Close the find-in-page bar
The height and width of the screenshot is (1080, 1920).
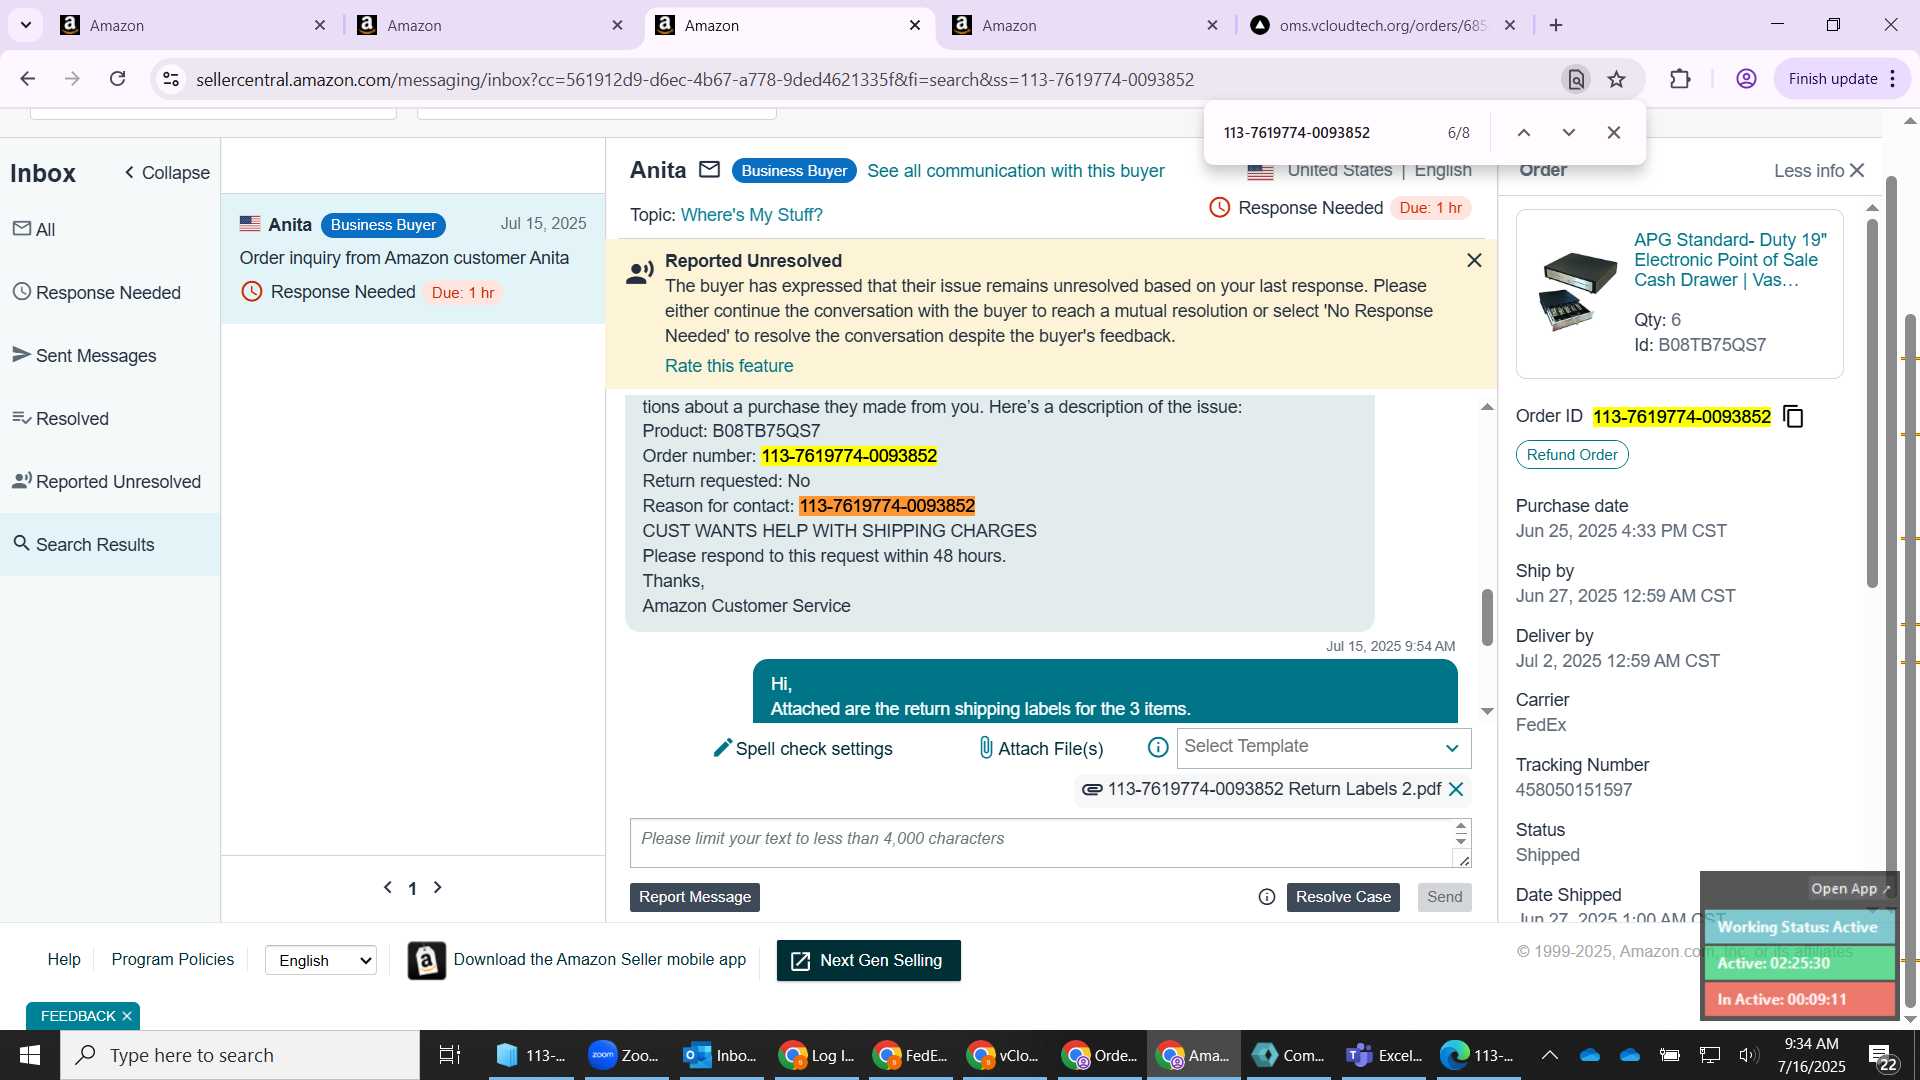coord(1614,132)
